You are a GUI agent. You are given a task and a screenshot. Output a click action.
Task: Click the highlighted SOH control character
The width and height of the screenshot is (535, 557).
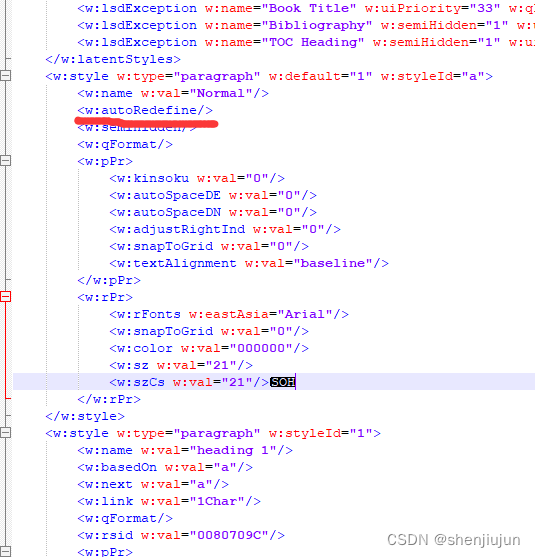pos(283,382)
